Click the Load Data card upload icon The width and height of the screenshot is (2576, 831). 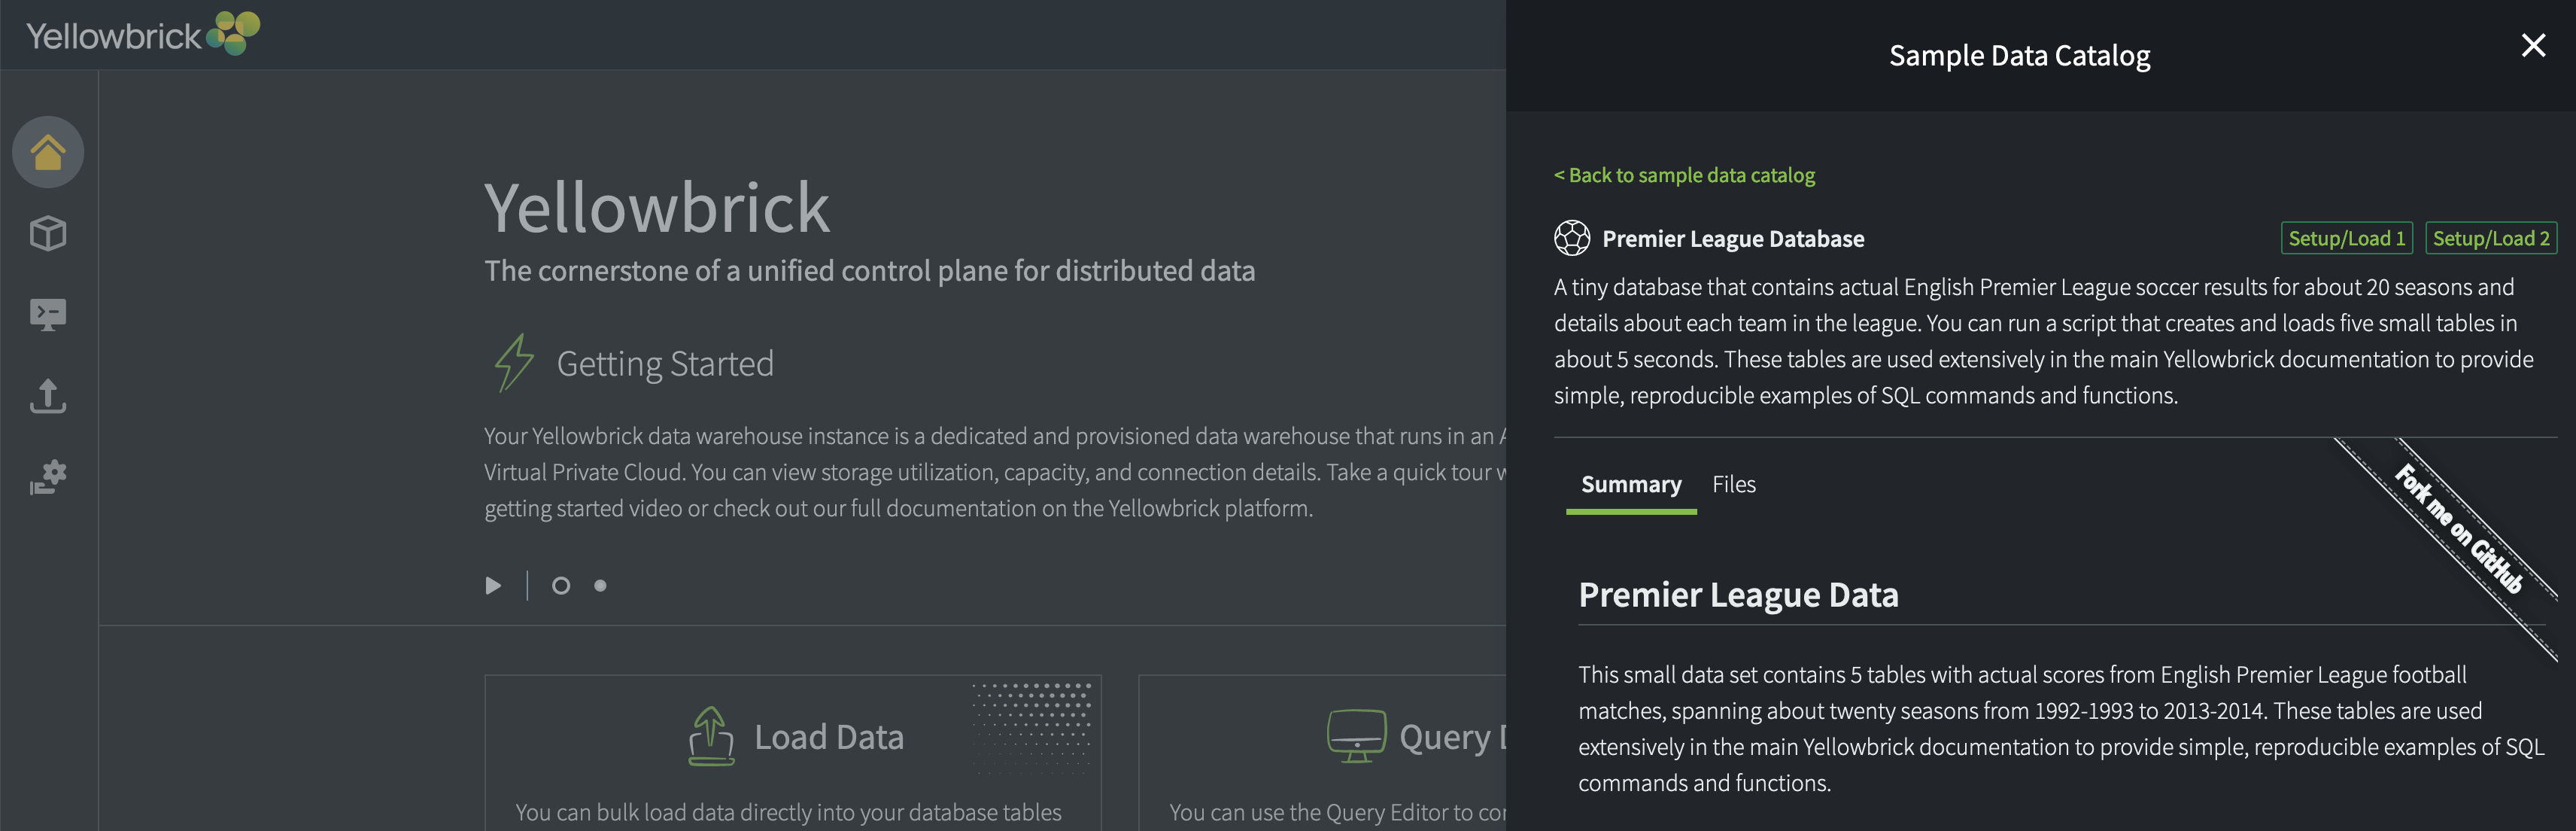point(711,736)
